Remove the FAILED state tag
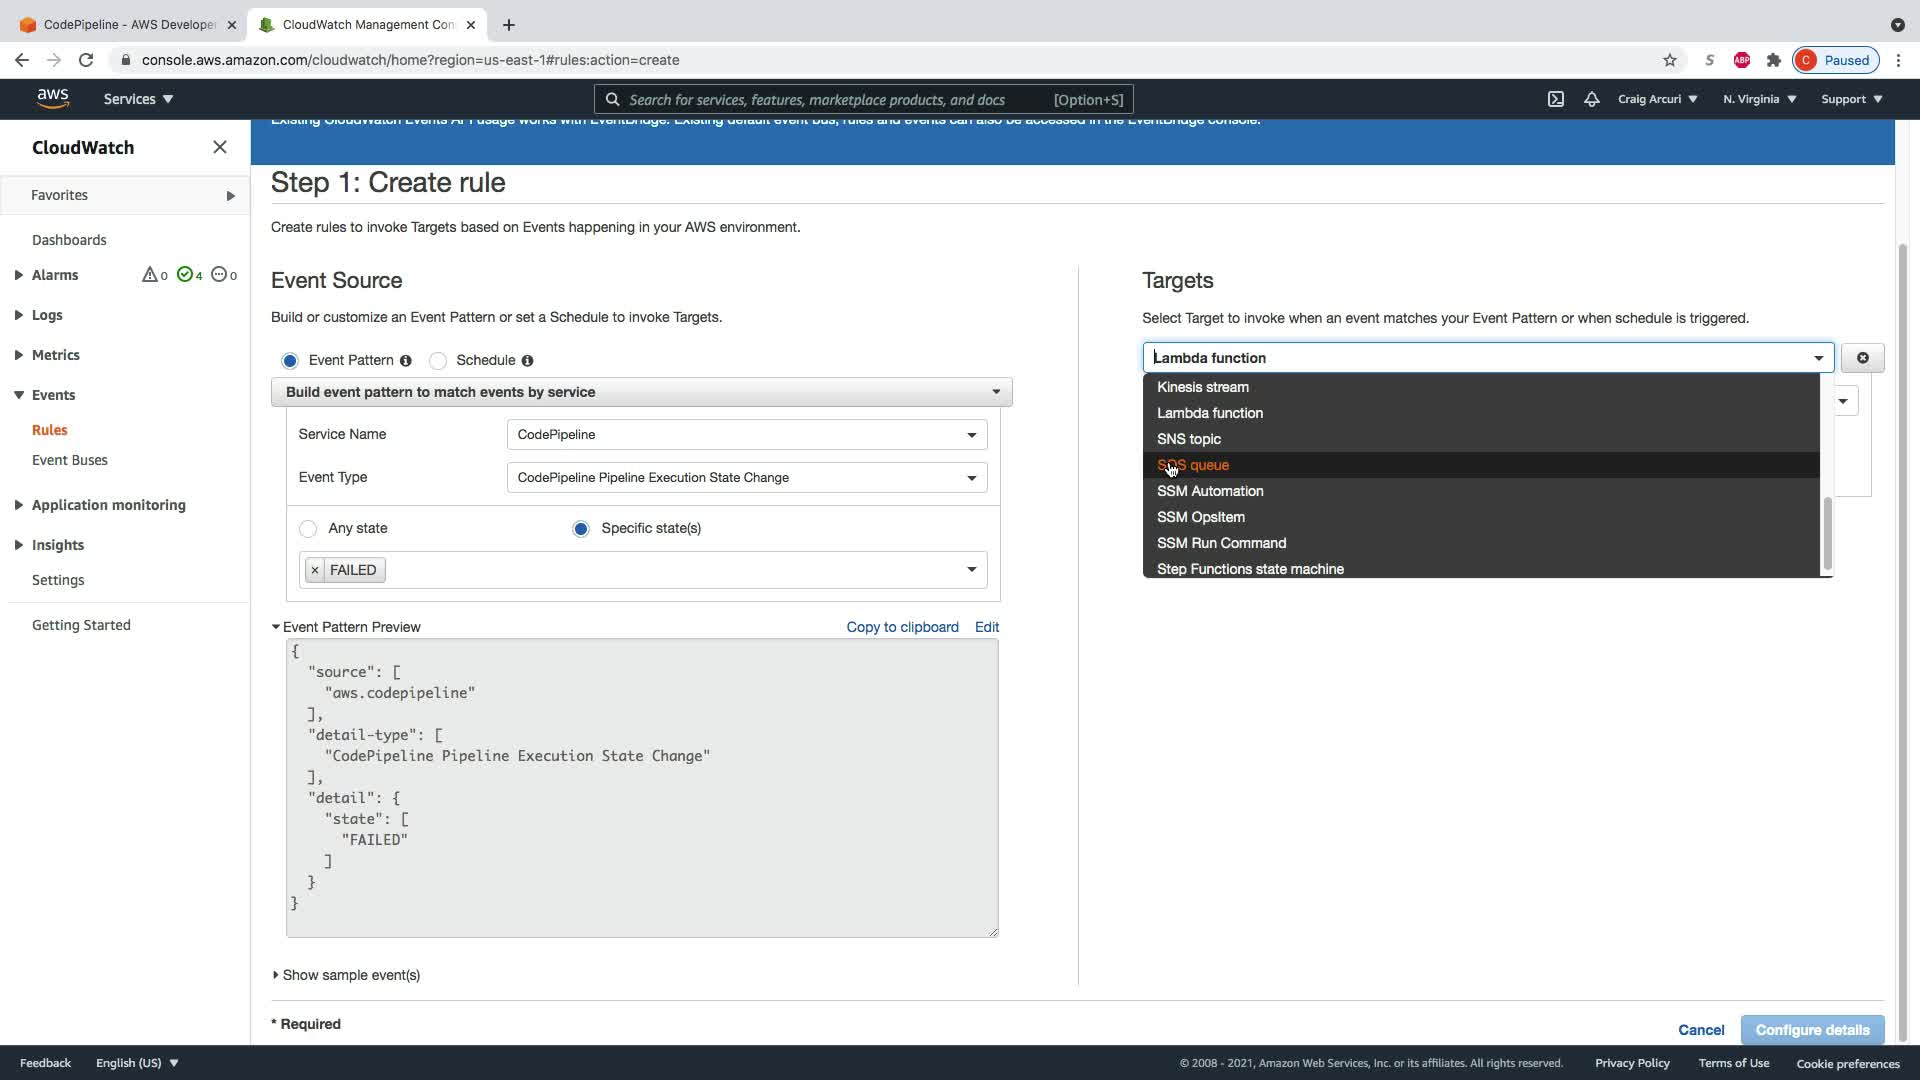Screen dimensions: 1920x1080 coord(315,570)
